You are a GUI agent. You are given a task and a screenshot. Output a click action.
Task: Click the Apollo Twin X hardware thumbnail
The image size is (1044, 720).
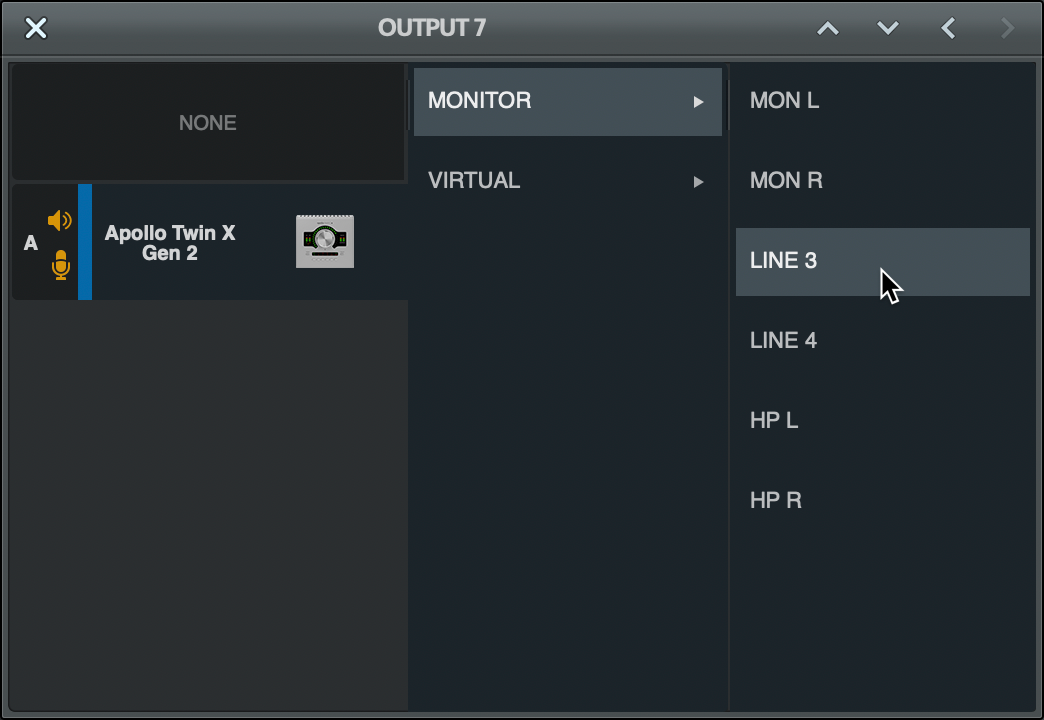click(x=325, y=242)
